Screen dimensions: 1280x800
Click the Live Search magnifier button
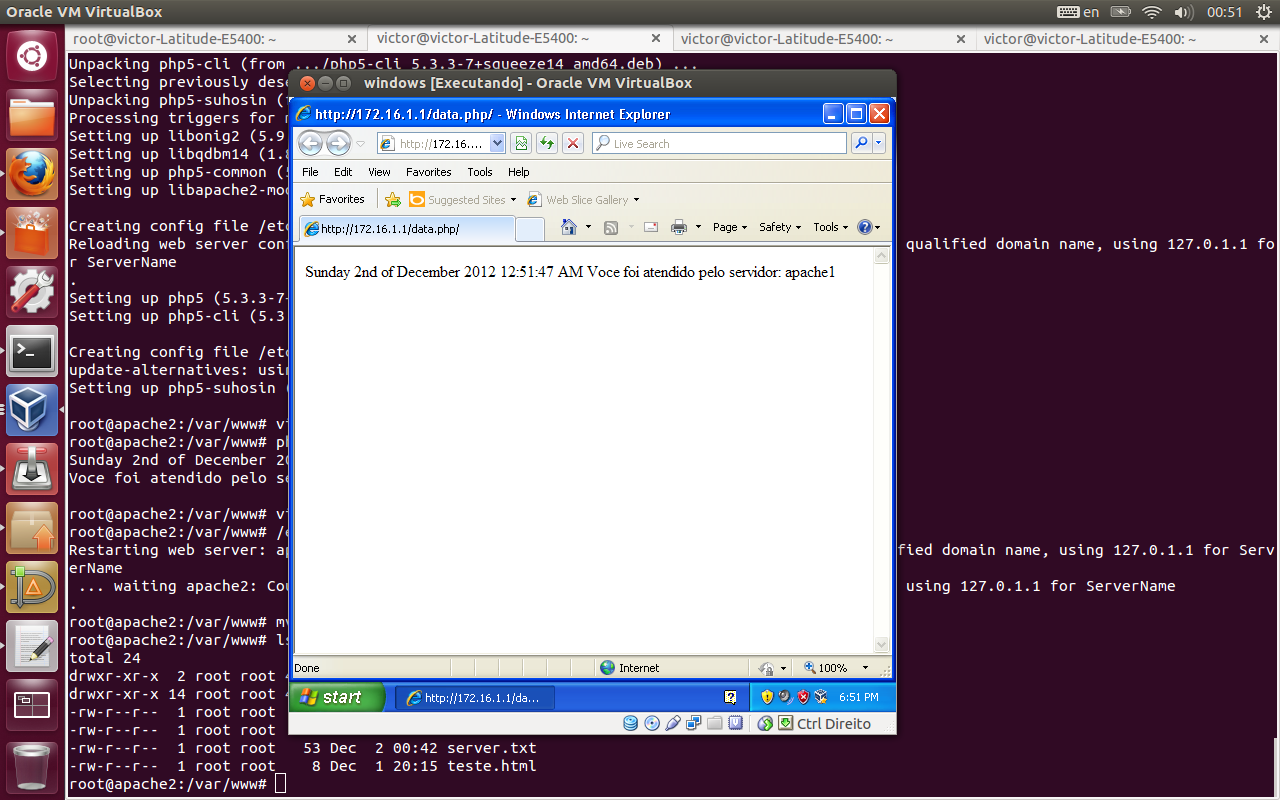861,144
